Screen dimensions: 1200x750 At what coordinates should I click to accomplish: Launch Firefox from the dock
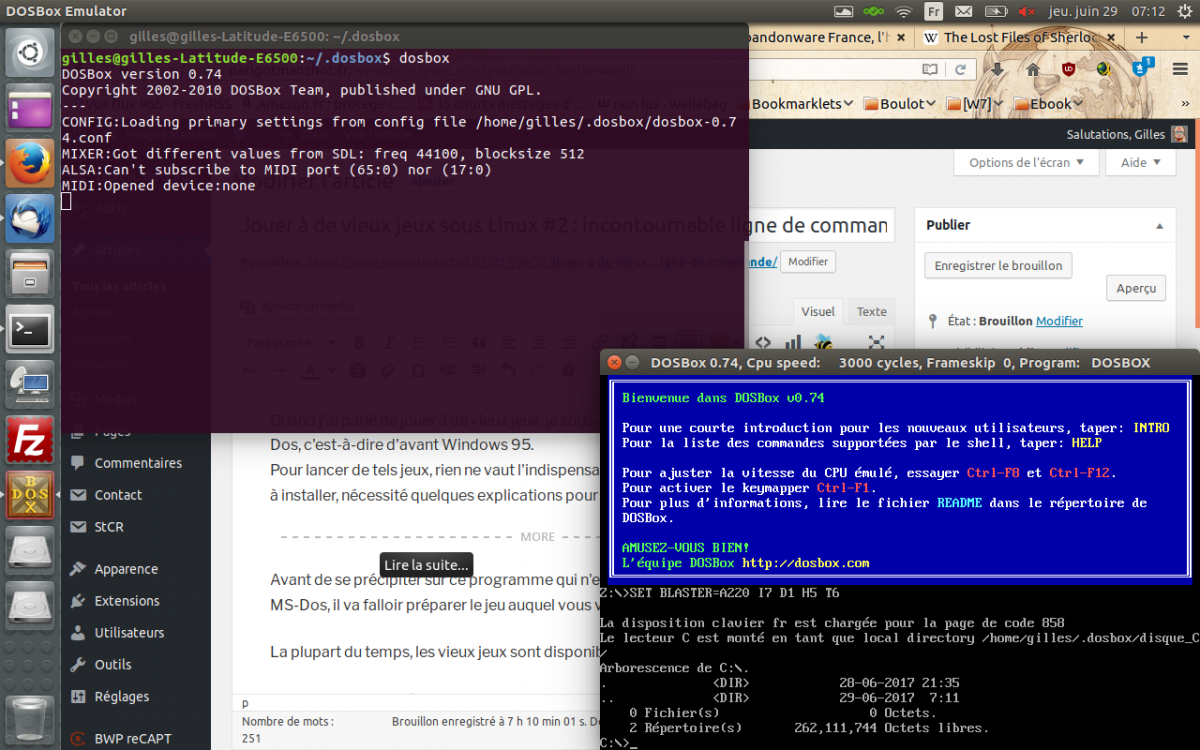[30, 163]
